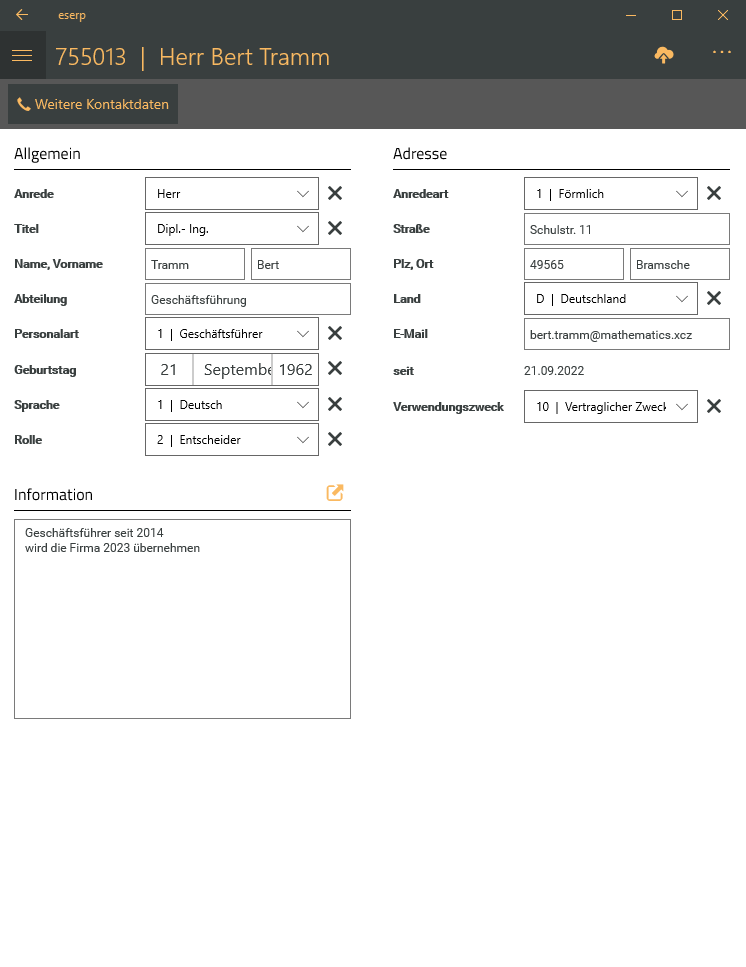Expand the Verwendungszweck dropdown
This screenshot has width=746, height=967.
tap(611, 407)
